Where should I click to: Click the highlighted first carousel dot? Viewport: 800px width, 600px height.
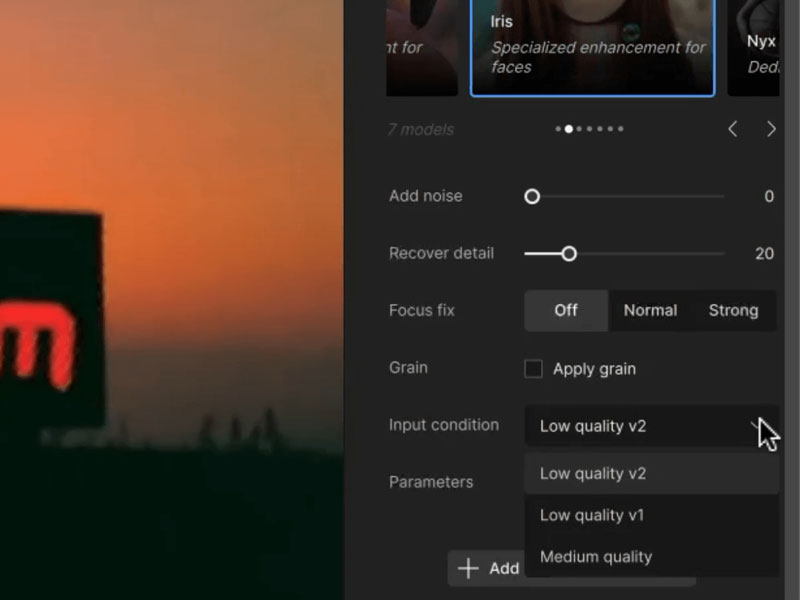click(568, 128)
